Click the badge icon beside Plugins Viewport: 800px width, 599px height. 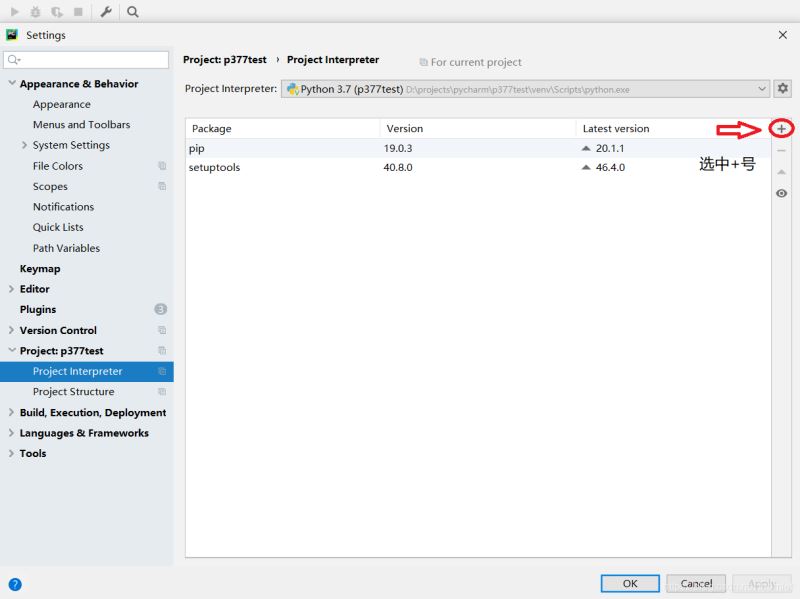[160, 309]
